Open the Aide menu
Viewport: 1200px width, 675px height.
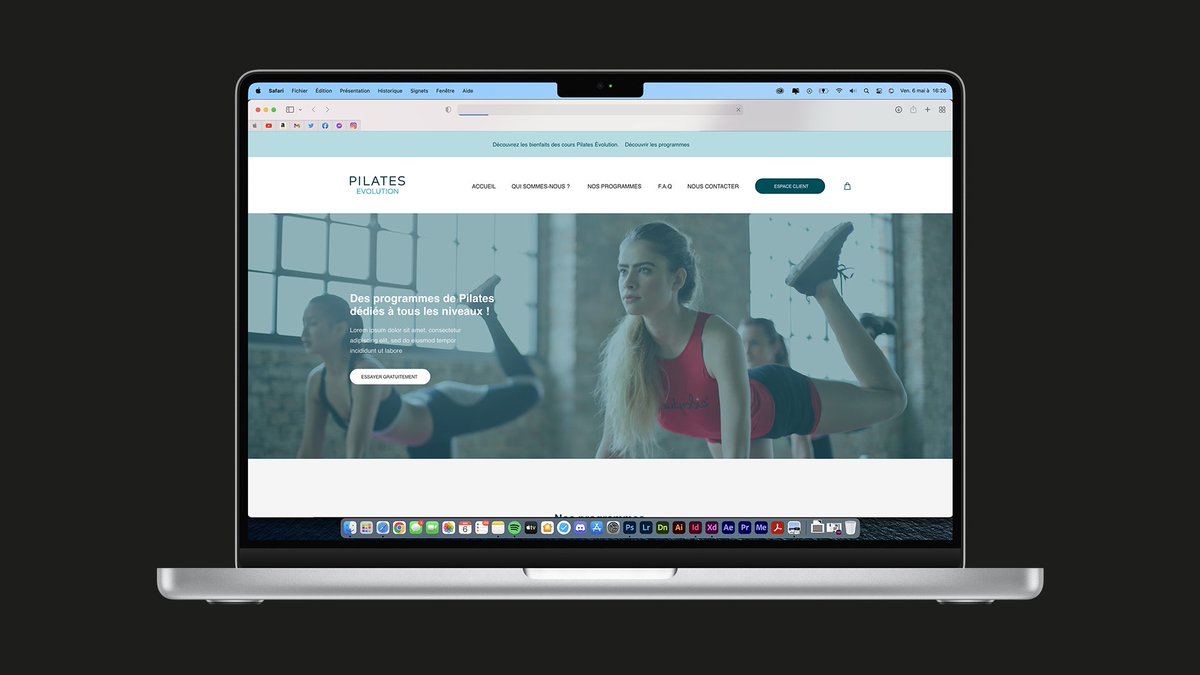[468, 91]
